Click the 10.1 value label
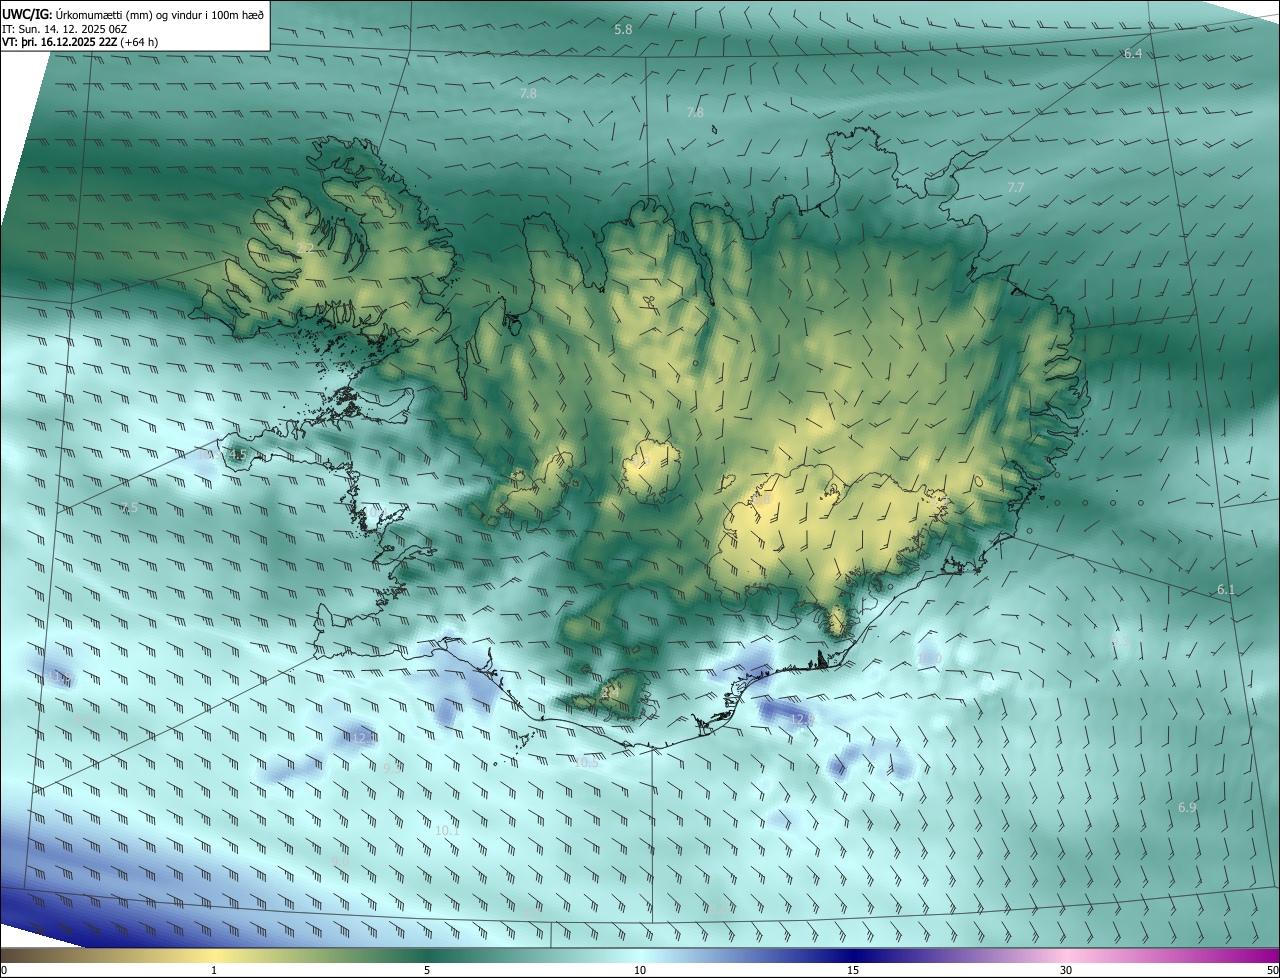 click(447, 830)
